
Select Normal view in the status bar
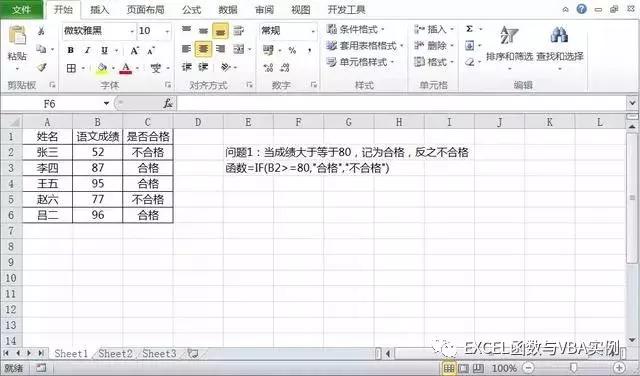tap(449, 368)
